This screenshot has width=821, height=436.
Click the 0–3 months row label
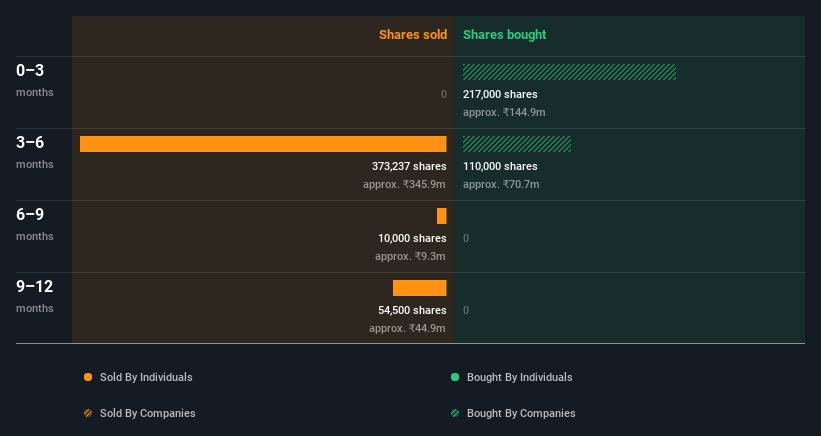click(x=35, y=80)
